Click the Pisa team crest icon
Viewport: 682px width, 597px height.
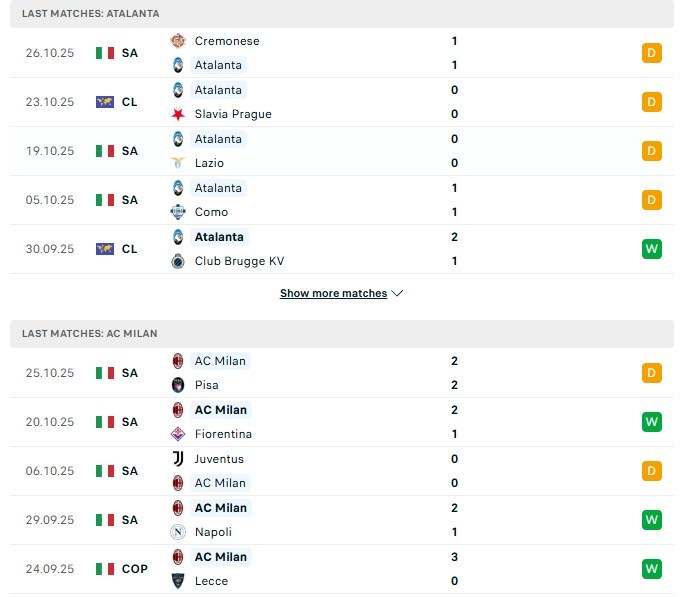[178, 385]
